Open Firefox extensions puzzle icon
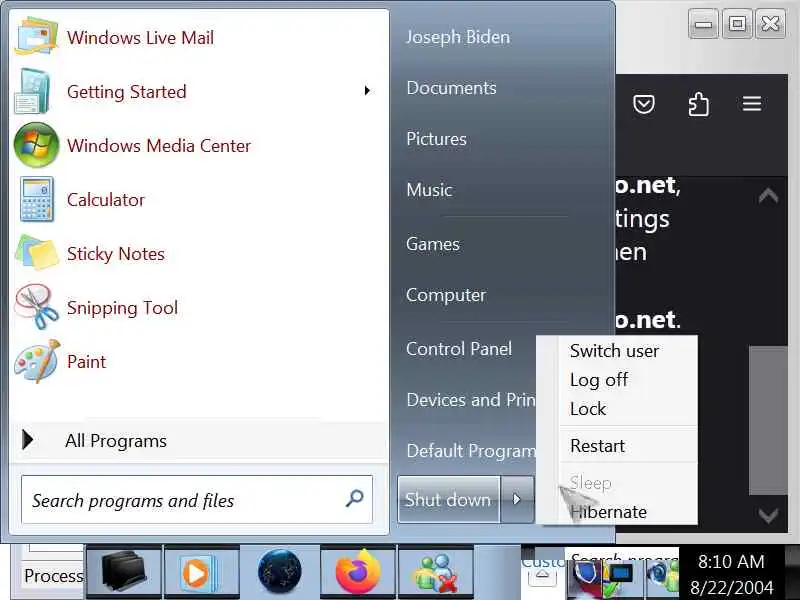The height and width of the screenshot is (600, 800). coord(698,104)
